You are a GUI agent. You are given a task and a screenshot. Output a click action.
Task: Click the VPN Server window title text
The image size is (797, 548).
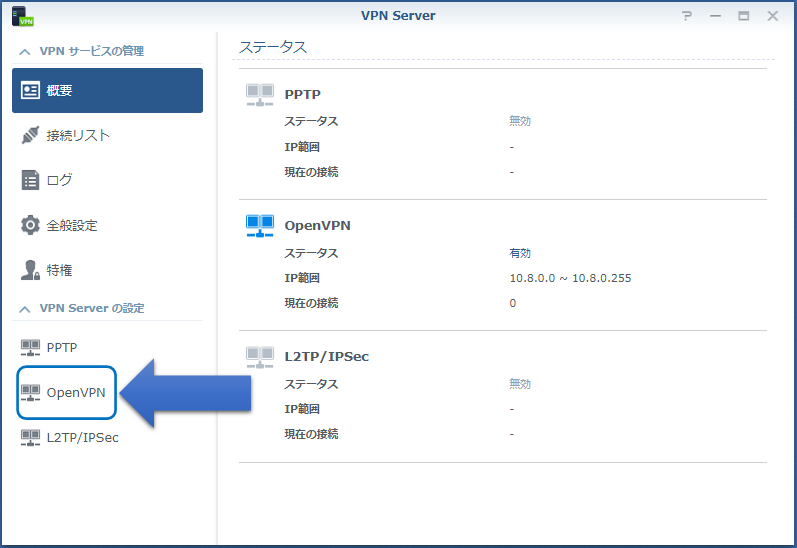[398, 16]
